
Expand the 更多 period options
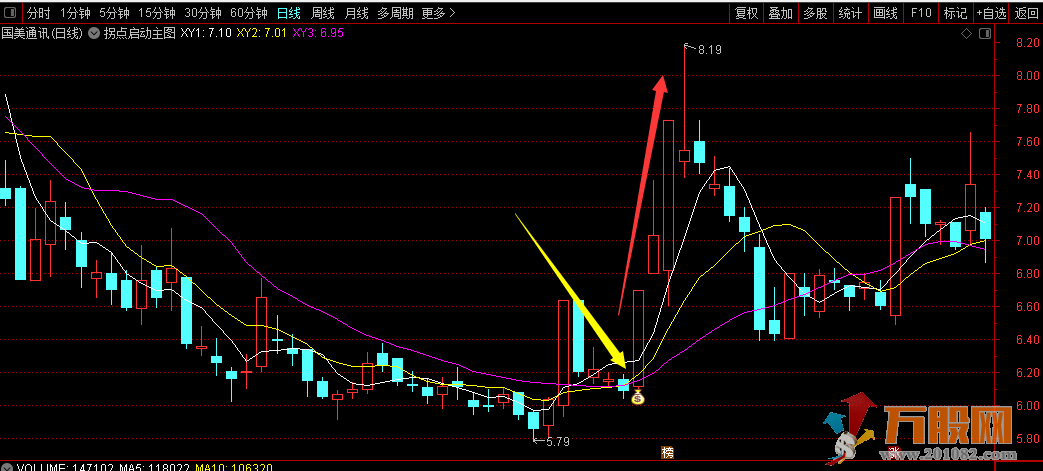[438, 13]
